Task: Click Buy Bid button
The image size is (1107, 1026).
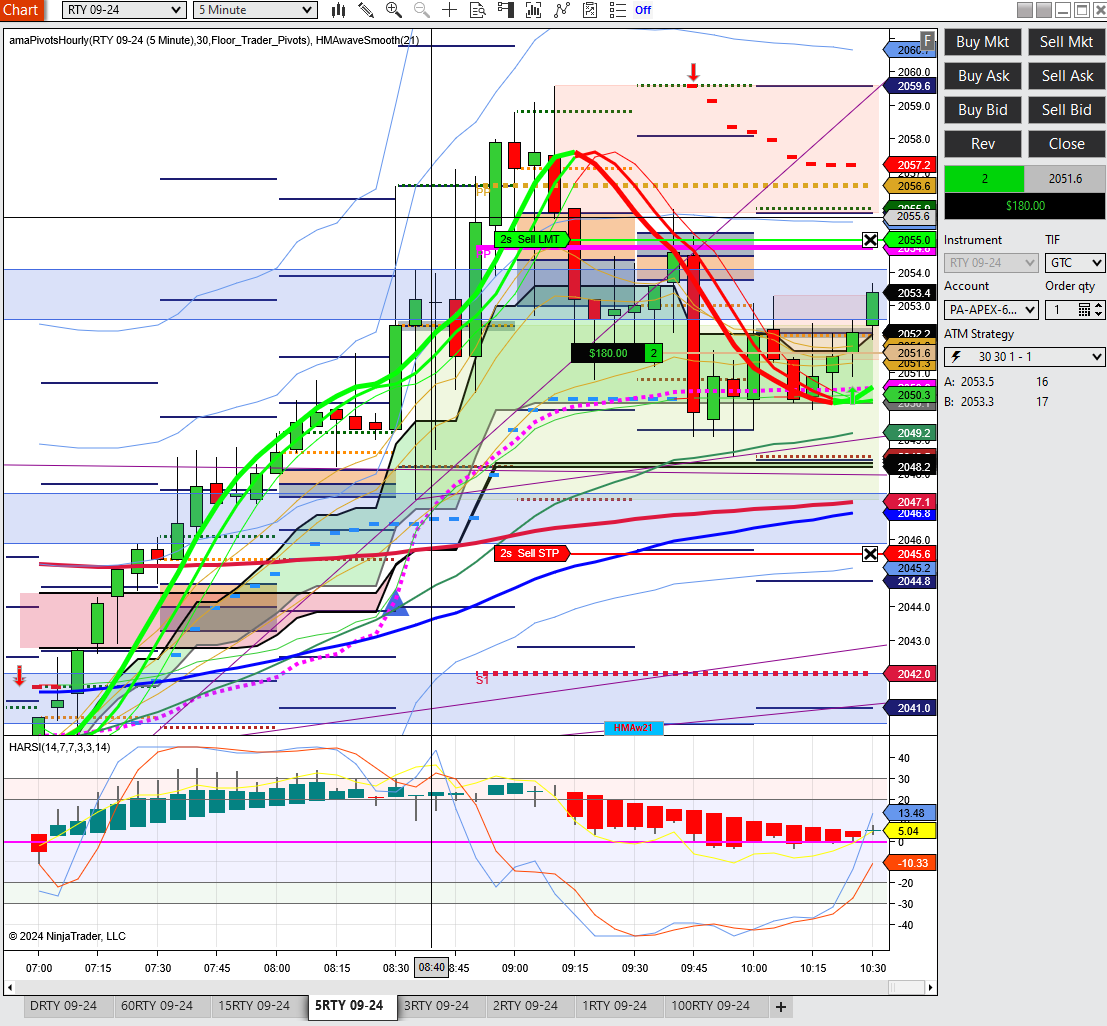Action: [982, 109]
